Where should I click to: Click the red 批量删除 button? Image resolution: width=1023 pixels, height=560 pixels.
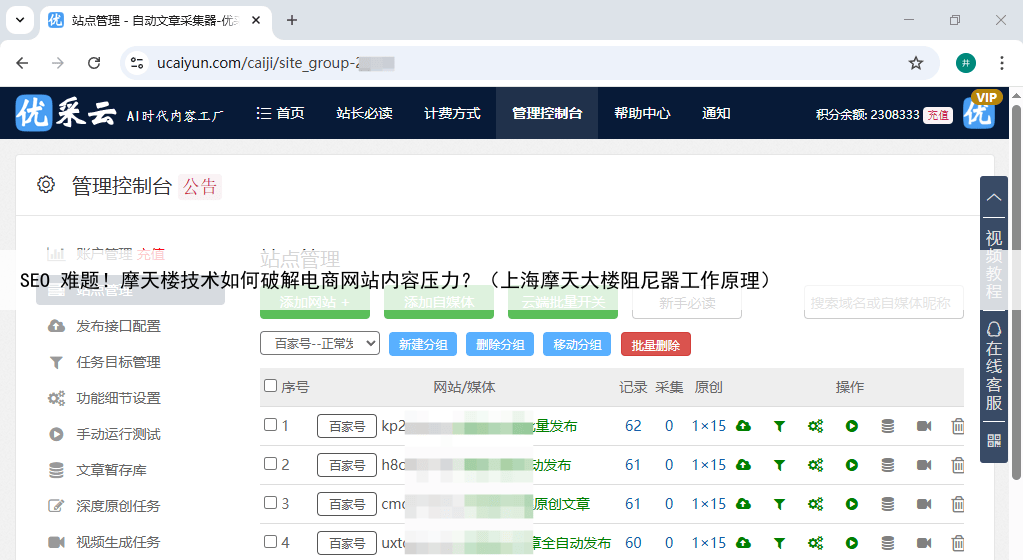coord(655,344)
